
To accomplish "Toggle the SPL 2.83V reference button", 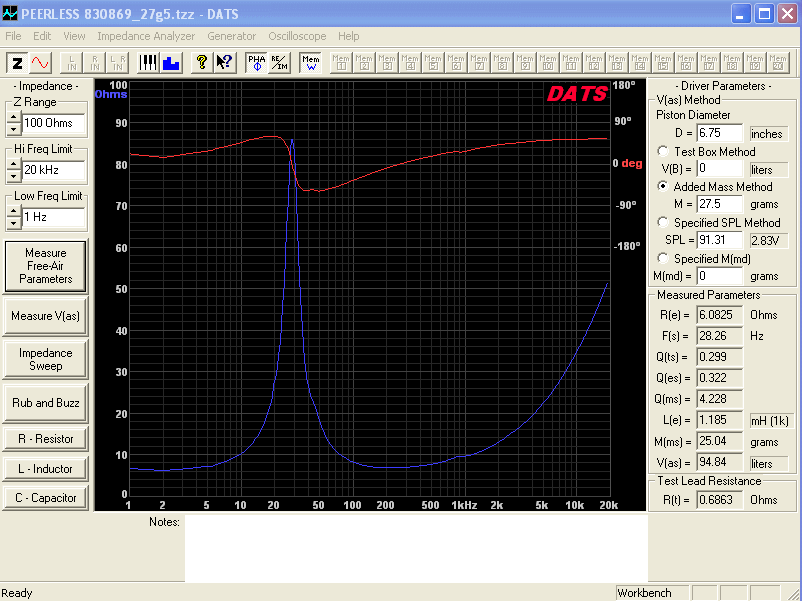I will 768,240.
